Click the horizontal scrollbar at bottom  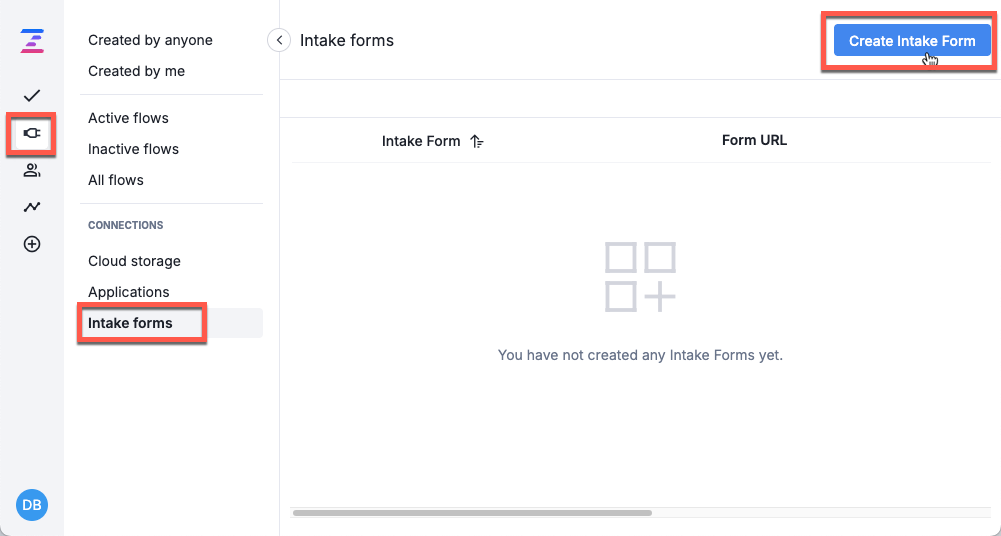[x=472, y=513]
